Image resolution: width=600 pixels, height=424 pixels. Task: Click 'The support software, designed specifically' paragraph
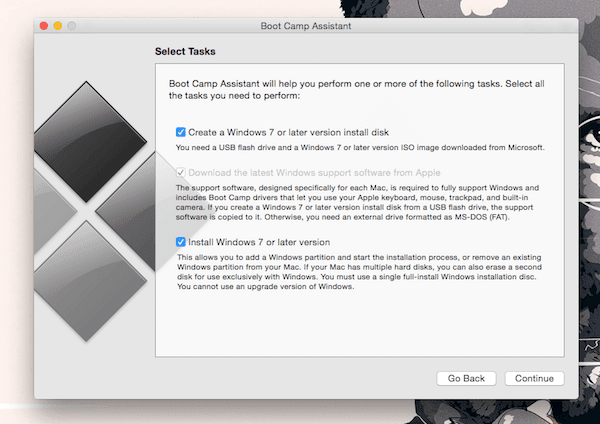pyautogui.click(x=357, y=202)
